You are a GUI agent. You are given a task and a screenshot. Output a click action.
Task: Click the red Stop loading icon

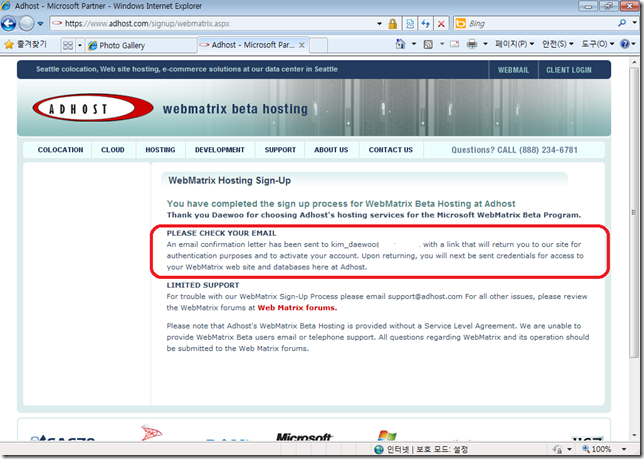[x=441, y=24]
